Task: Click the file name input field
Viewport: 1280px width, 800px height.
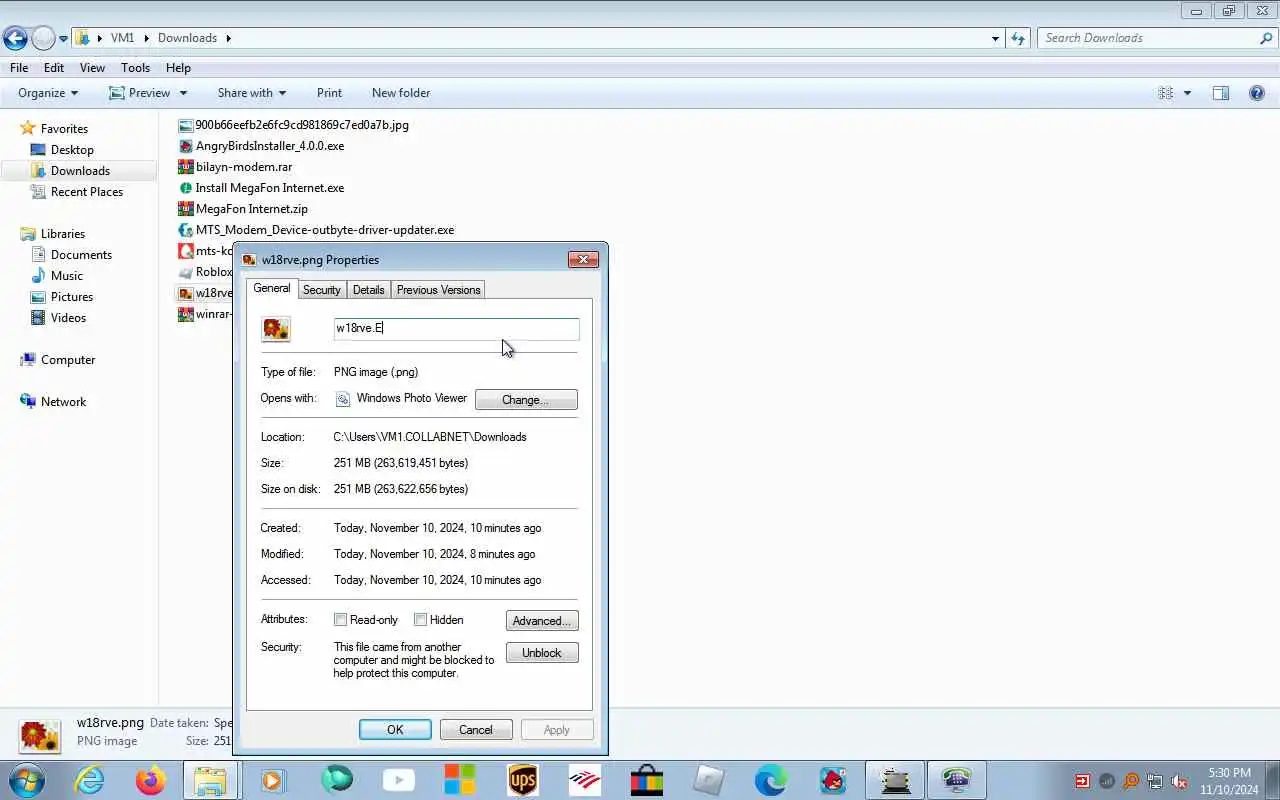Action: 456,329
